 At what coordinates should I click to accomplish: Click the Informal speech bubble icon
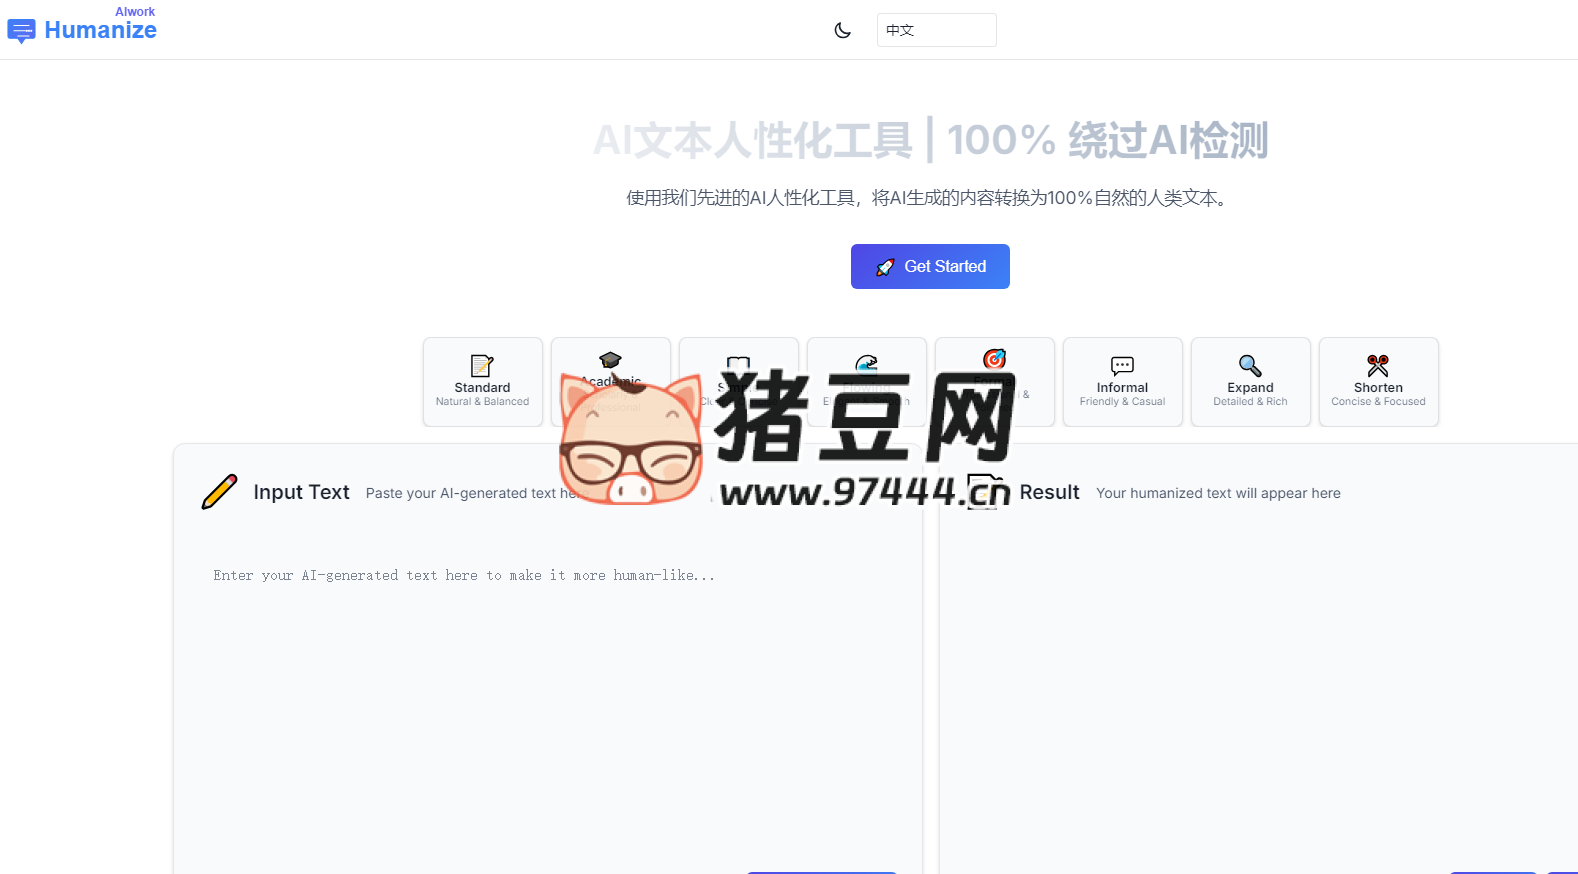(x=1123, y=366)
